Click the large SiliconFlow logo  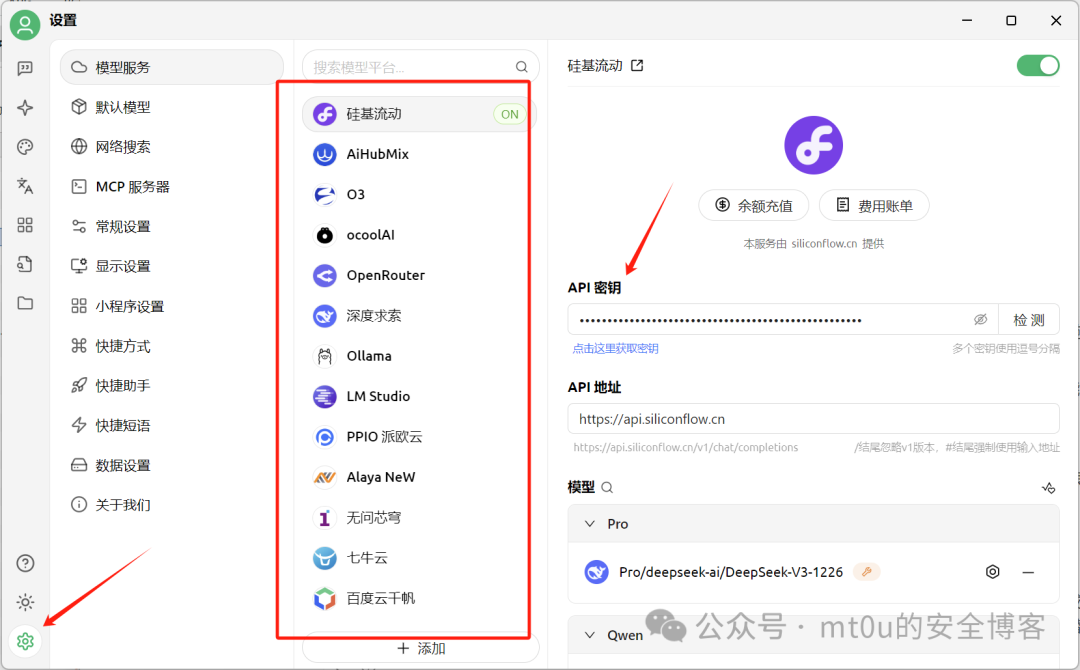(813, 145)
